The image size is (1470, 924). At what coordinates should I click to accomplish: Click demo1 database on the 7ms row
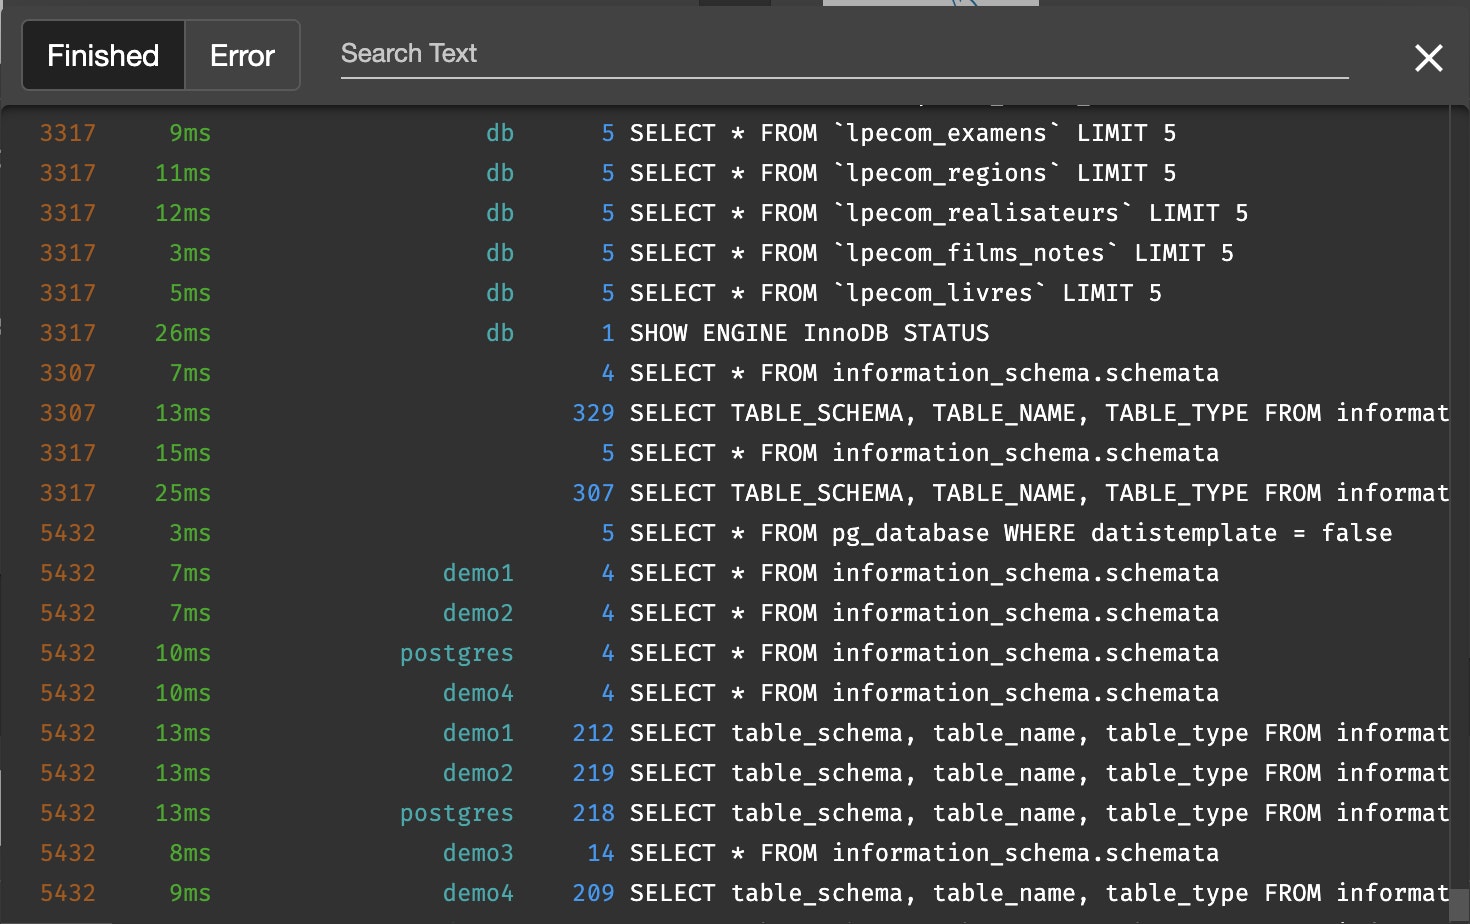(x=478, y=573)
